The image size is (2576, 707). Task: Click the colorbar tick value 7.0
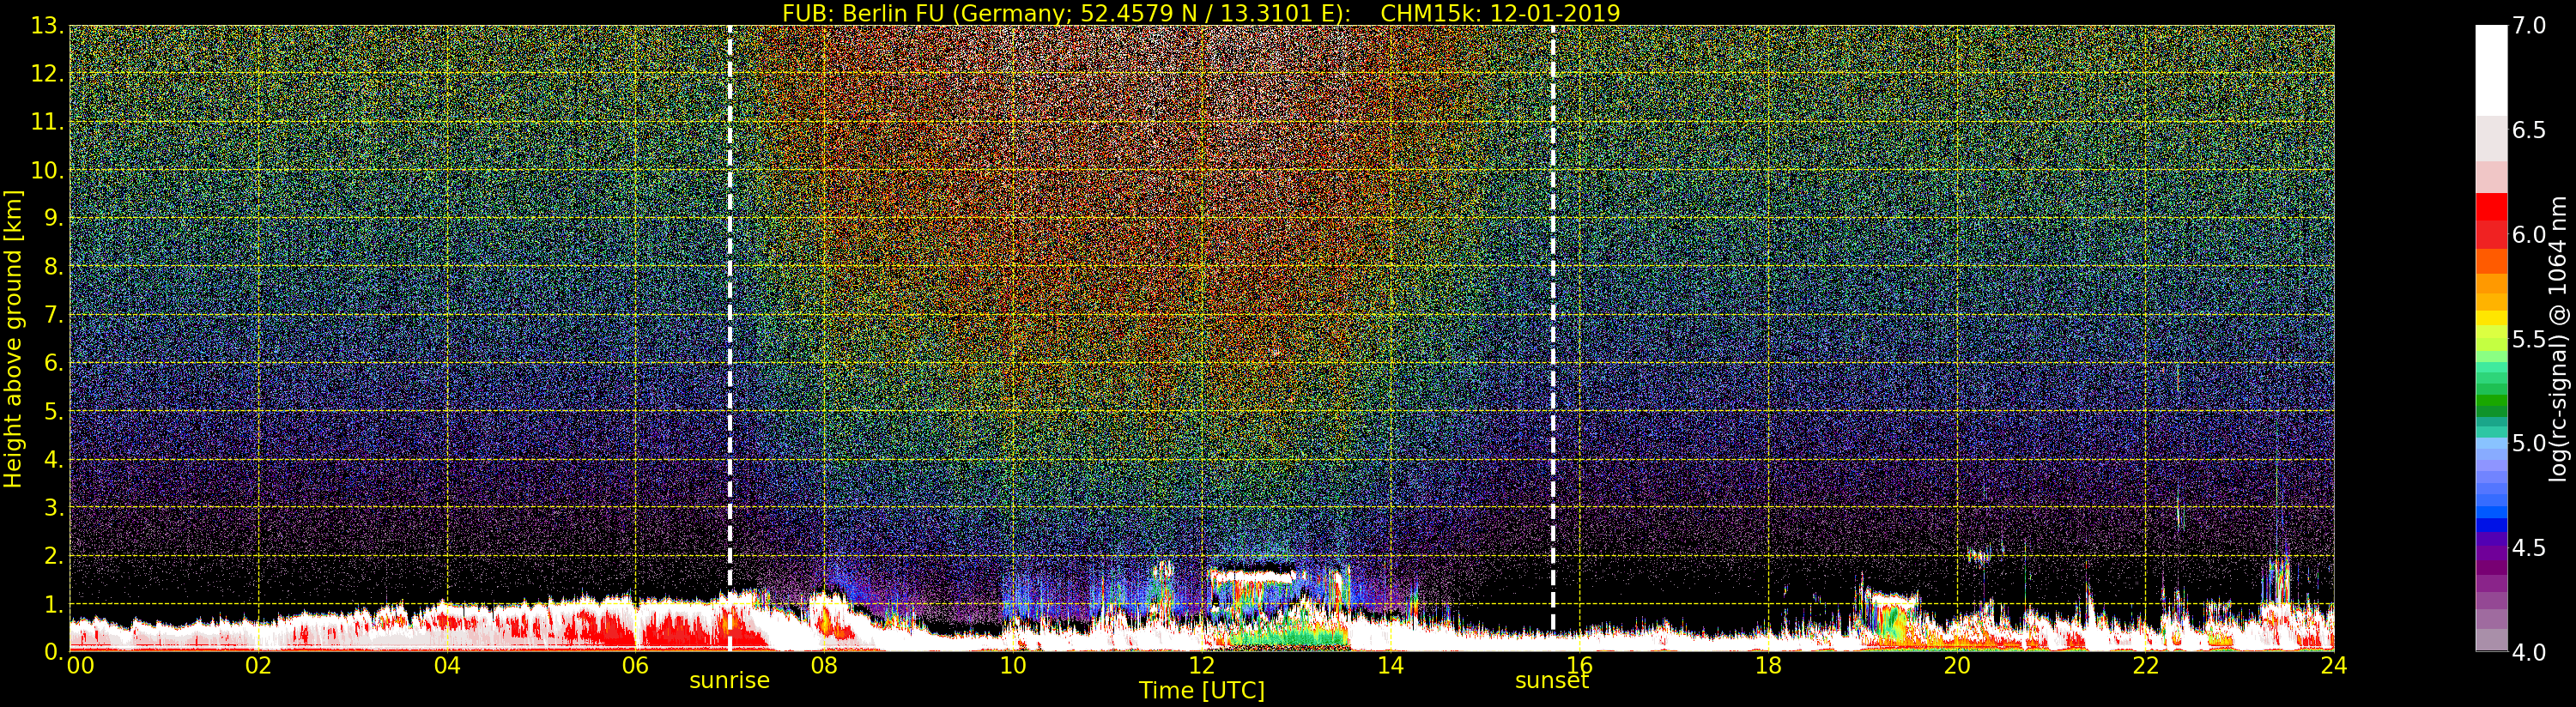coord(2529,26)
